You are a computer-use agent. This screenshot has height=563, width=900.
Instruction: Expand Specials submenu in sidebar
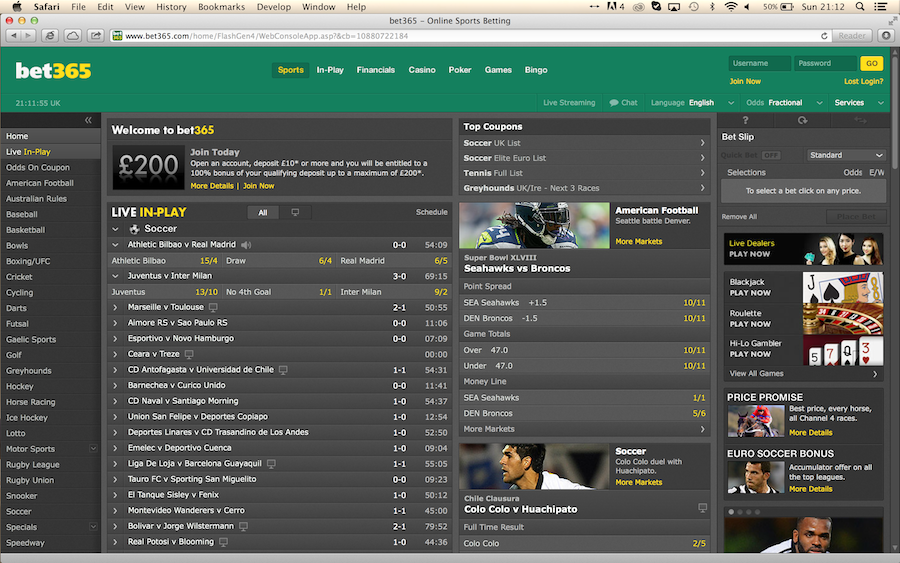(x=93, y=526)
